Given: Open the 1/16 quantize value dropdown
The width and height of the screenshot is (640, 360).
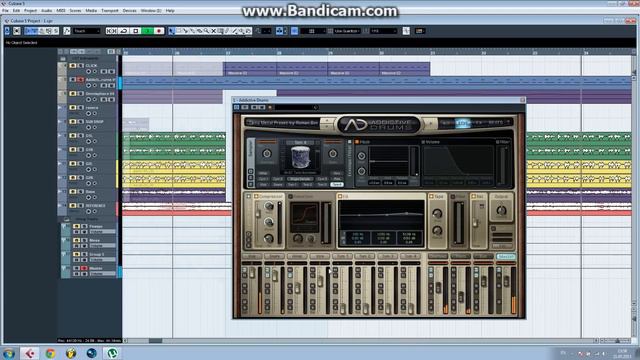Looking at the screenshot, I should click(384, 31).
